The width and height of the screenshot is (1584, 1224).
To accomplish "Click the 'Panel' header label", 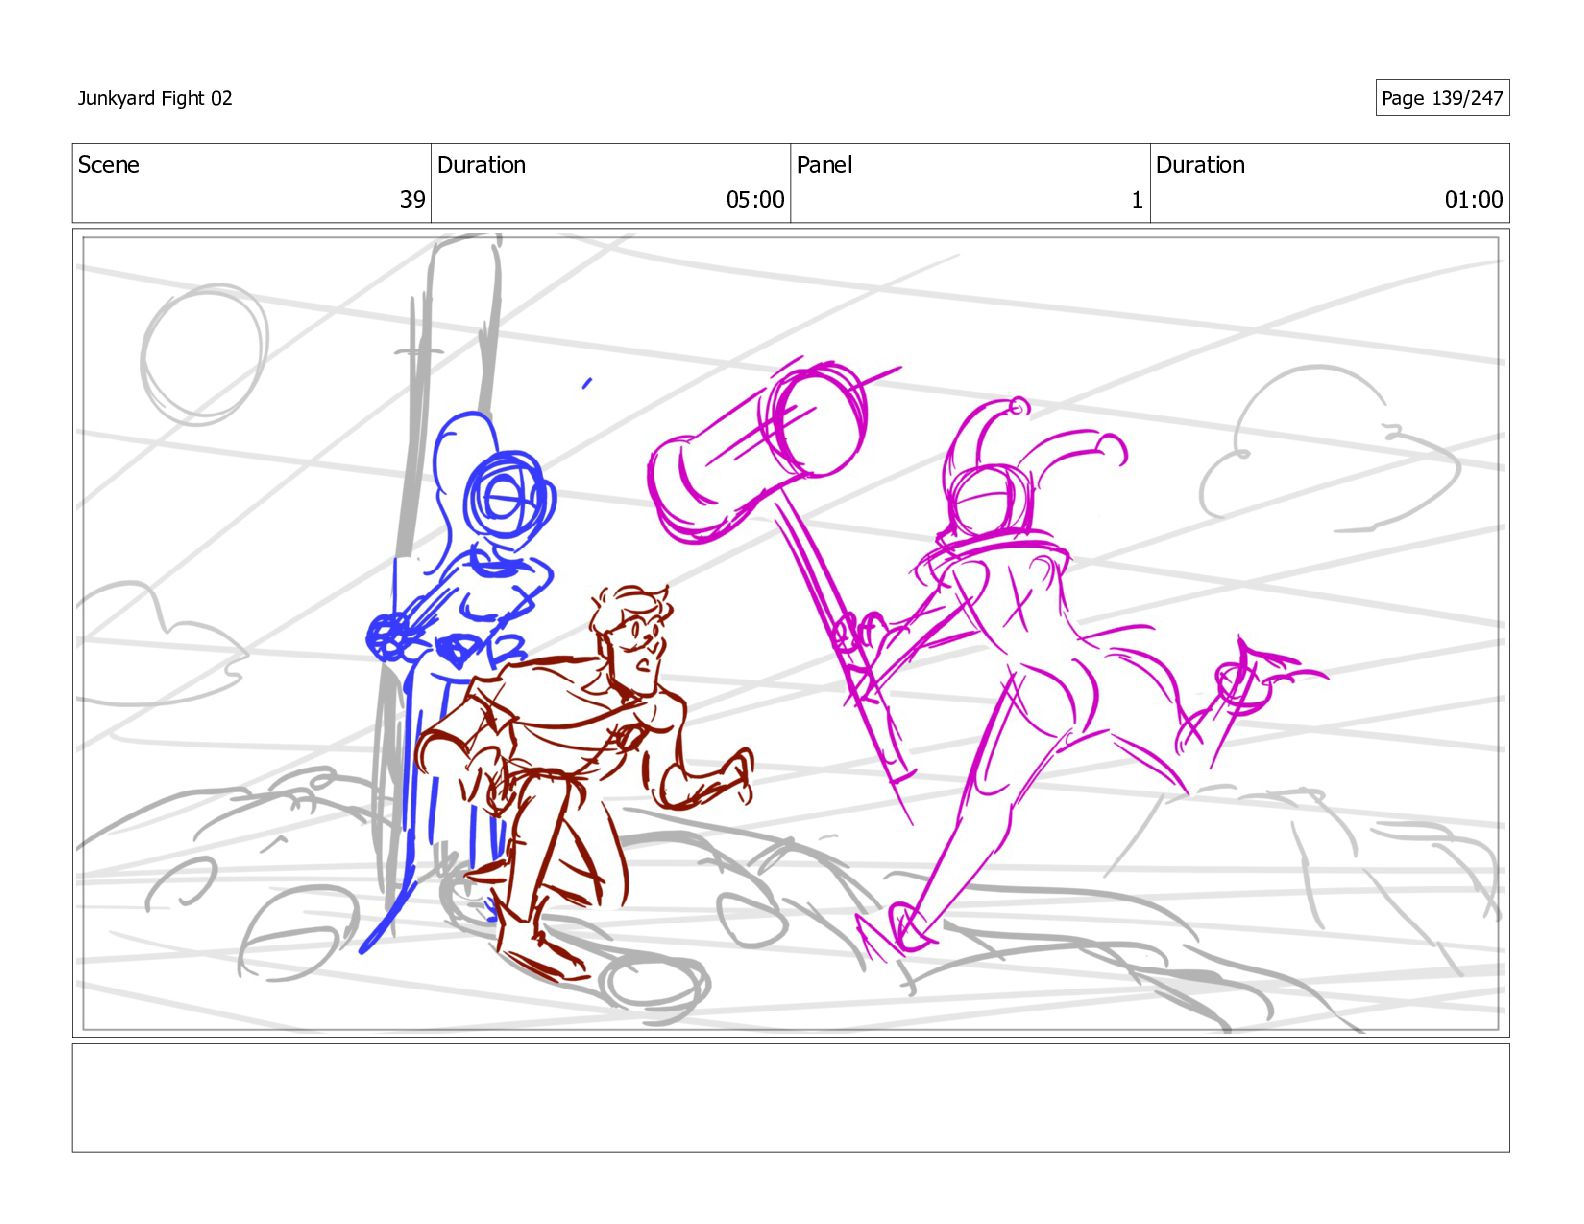I will (x=824, y=165).
